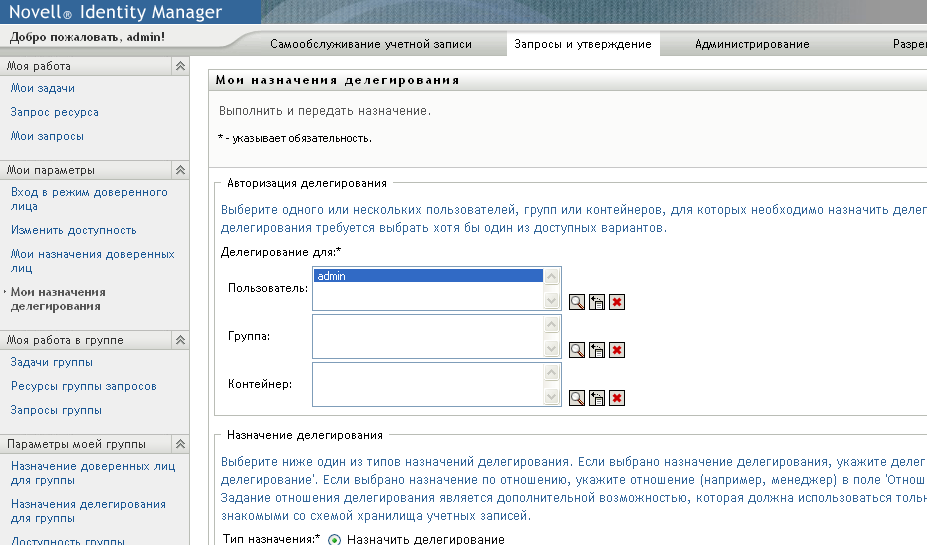The width and height of the screenshot is (927, 545).
Task: Clear Контейнер list using red X
Action: 617,398
